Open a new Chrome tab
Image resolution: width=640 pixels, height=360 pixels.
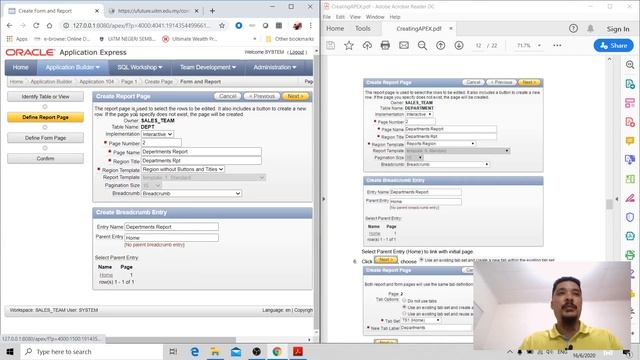click(x=212, y=11)
